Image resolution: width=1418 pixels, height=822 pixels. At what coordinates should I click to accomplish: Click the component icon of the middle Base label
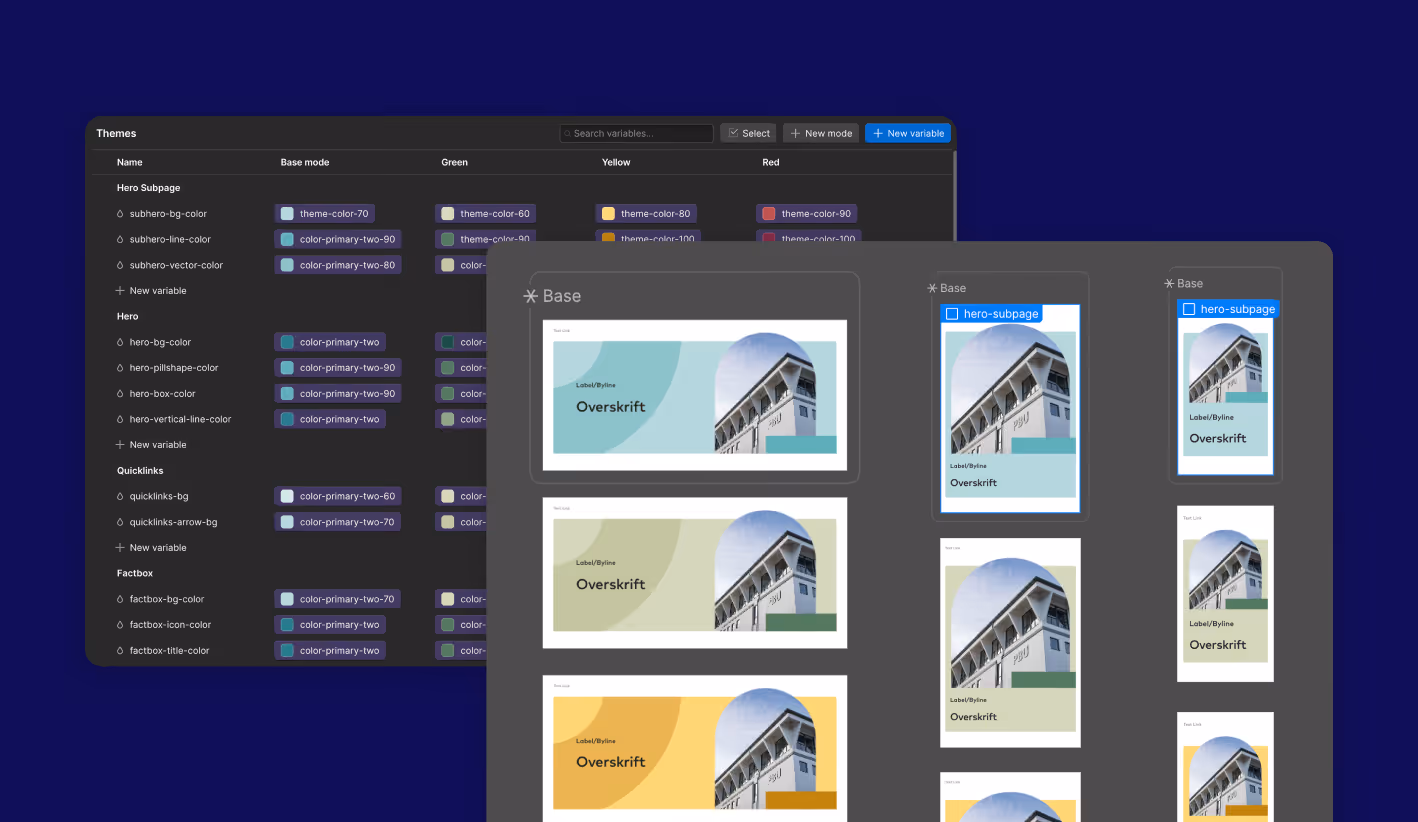[932, 288]
